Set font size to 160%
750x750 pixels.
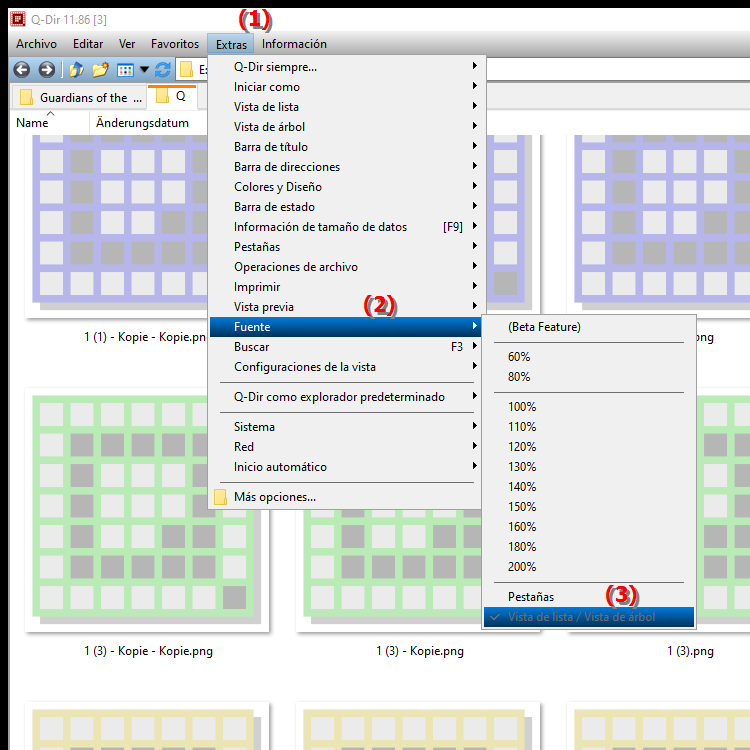point(589,528)
